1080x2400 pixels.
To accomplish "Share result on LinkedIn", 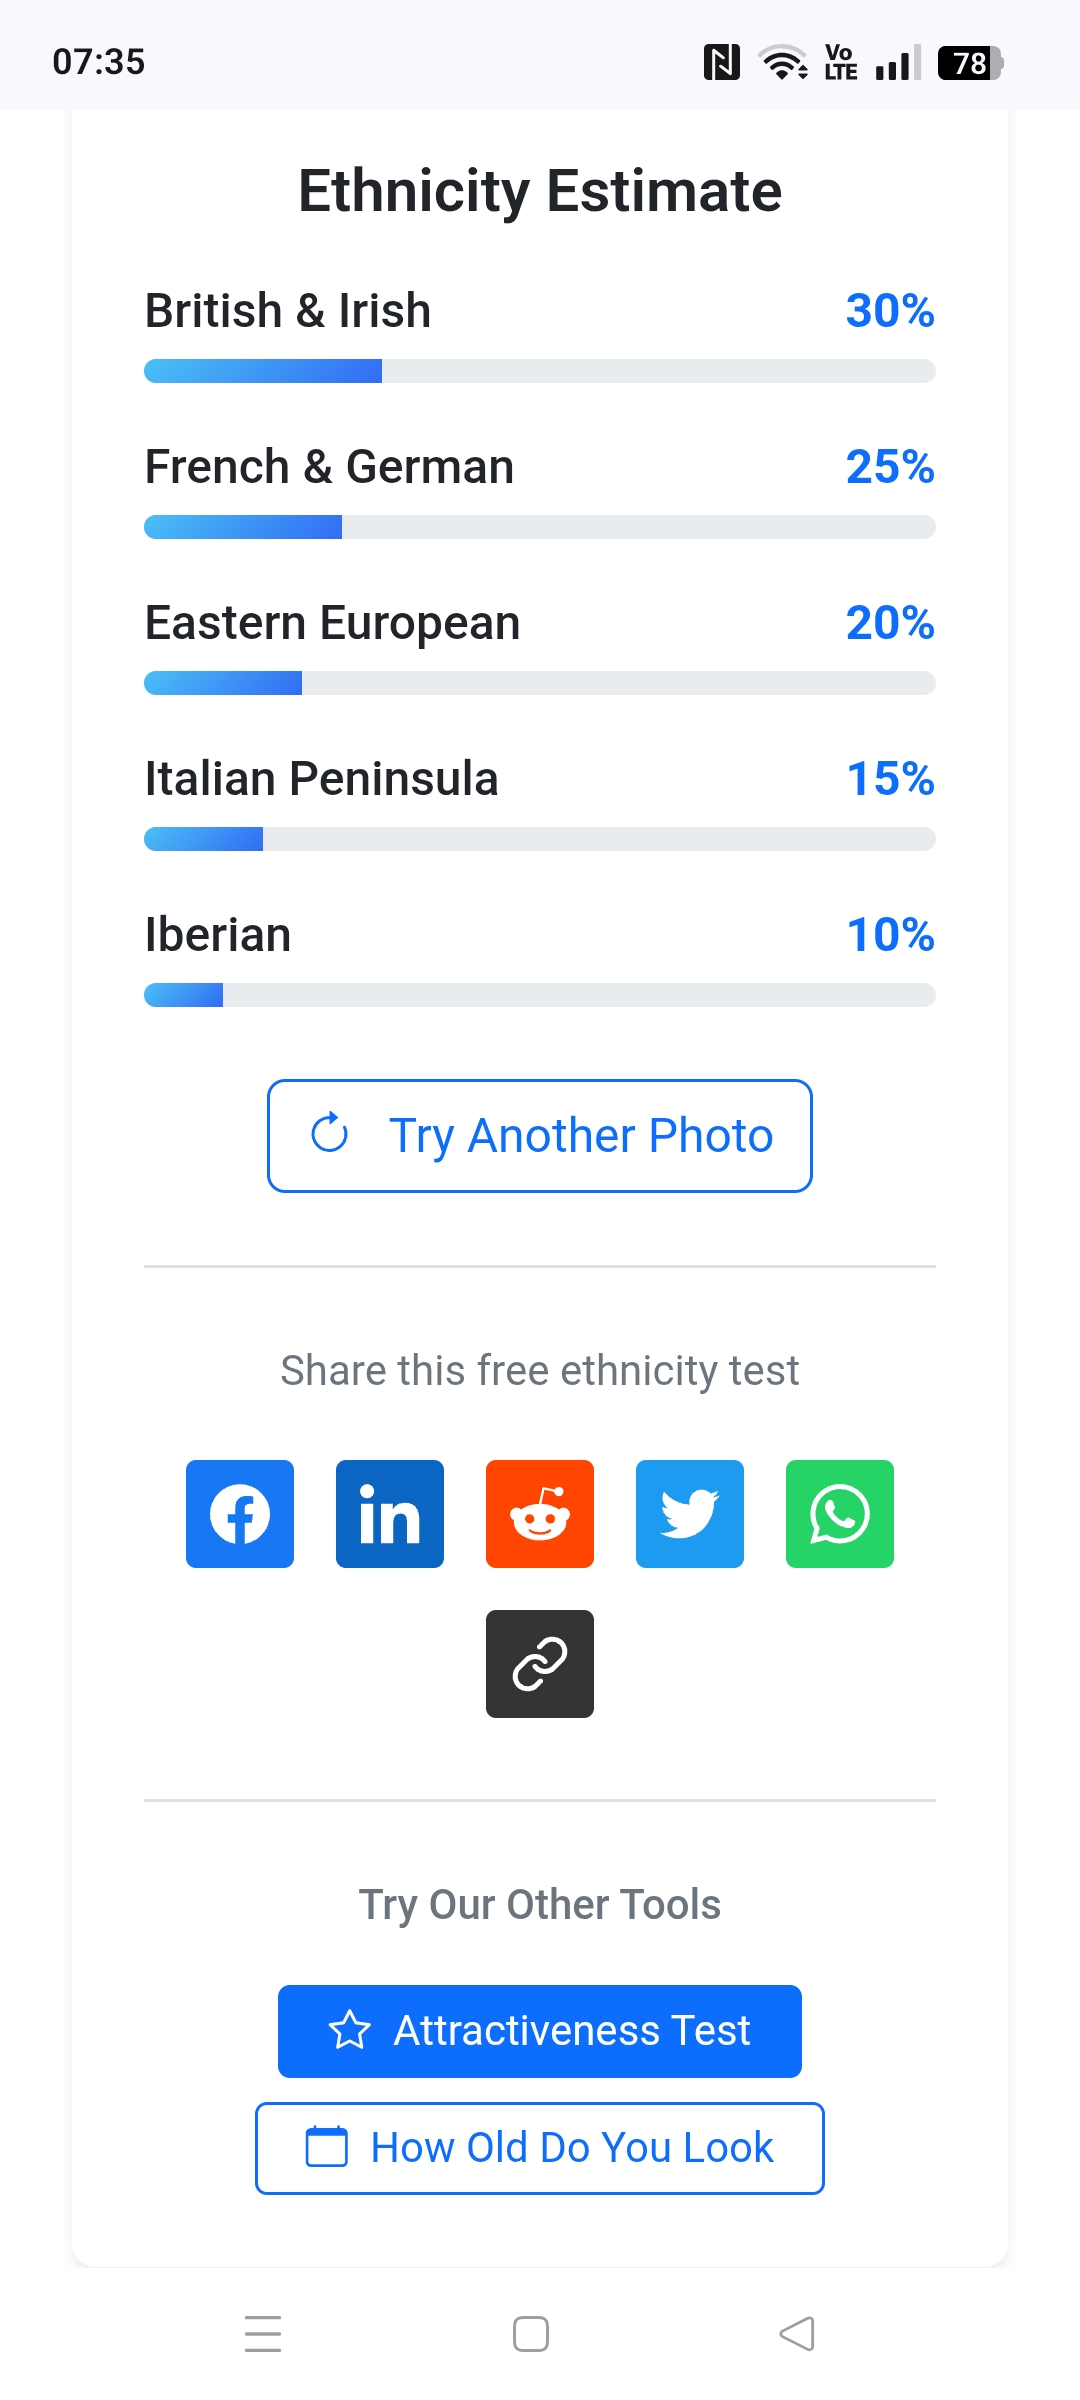I will point(390,1514).
